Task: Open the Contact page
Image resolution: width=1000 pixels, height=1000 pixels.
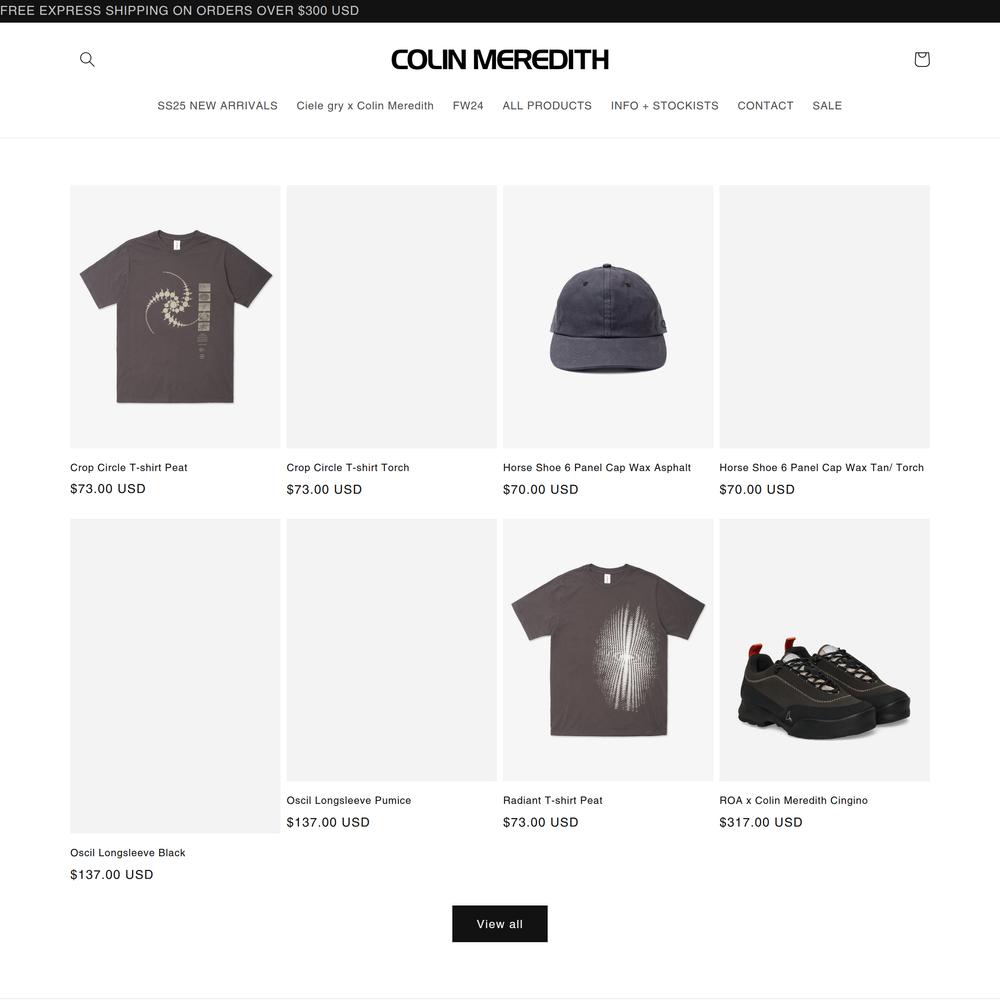Action: point(765,106)
